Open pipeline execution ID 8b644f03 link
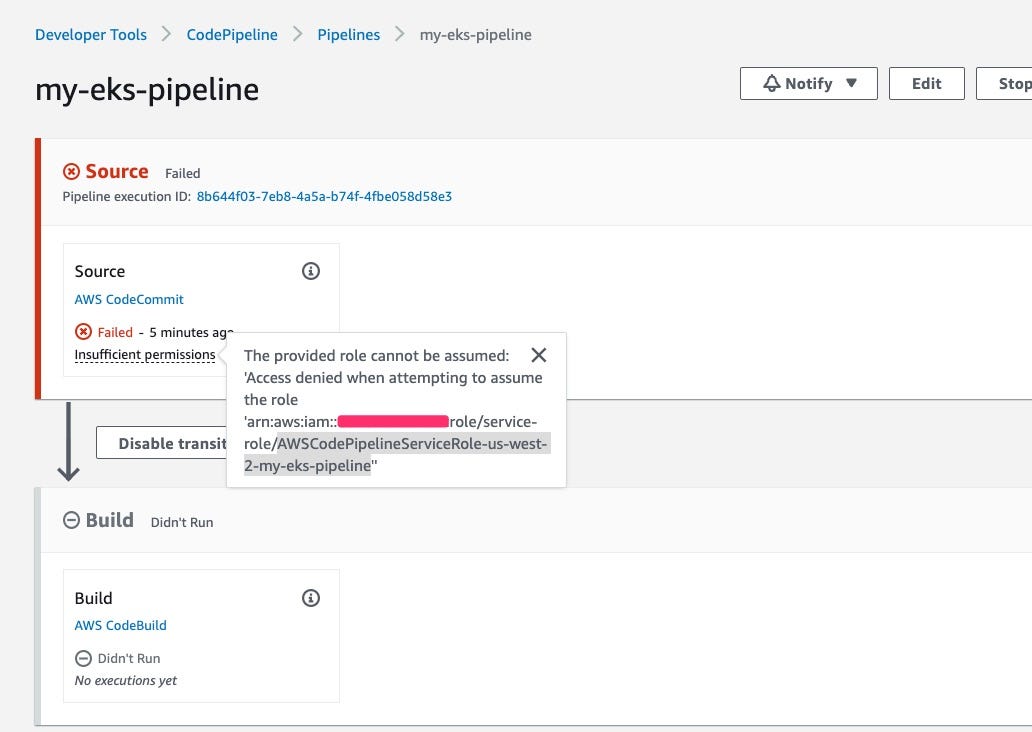This screenshot has height=732, width=1032. tap(324, 196)
